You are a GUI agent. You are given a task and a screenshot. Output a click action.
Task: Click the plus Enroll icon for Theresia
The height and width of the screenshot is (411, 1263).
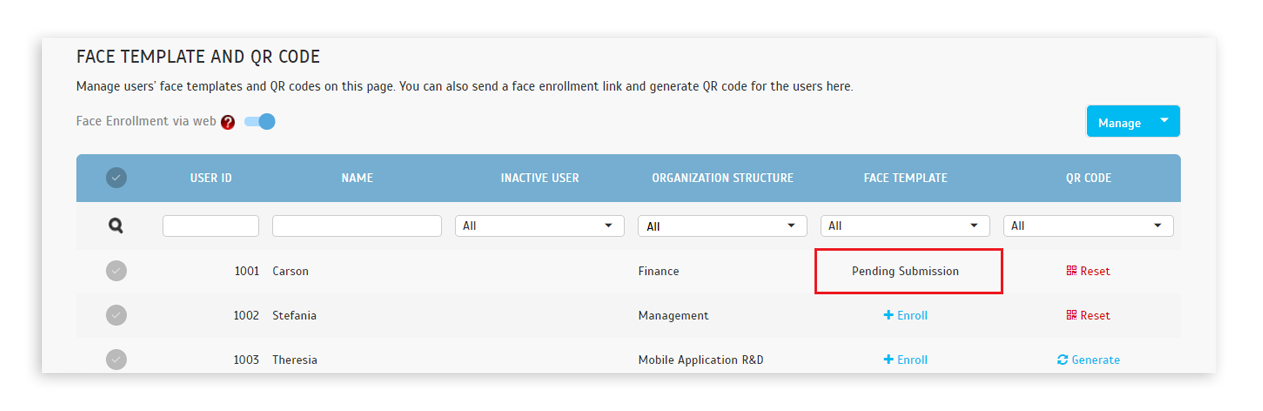click(x=888, y=360)
